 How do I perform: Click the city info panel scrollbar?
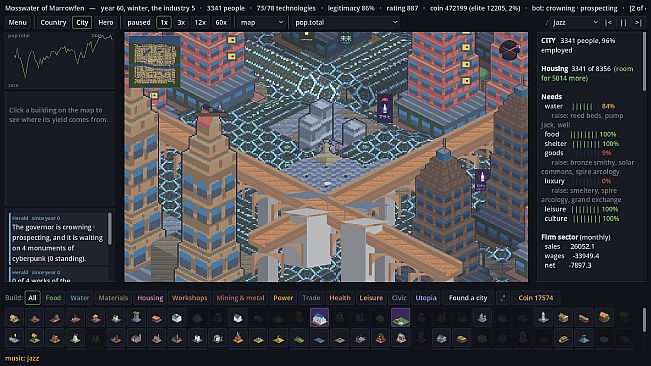click(644, 62)
